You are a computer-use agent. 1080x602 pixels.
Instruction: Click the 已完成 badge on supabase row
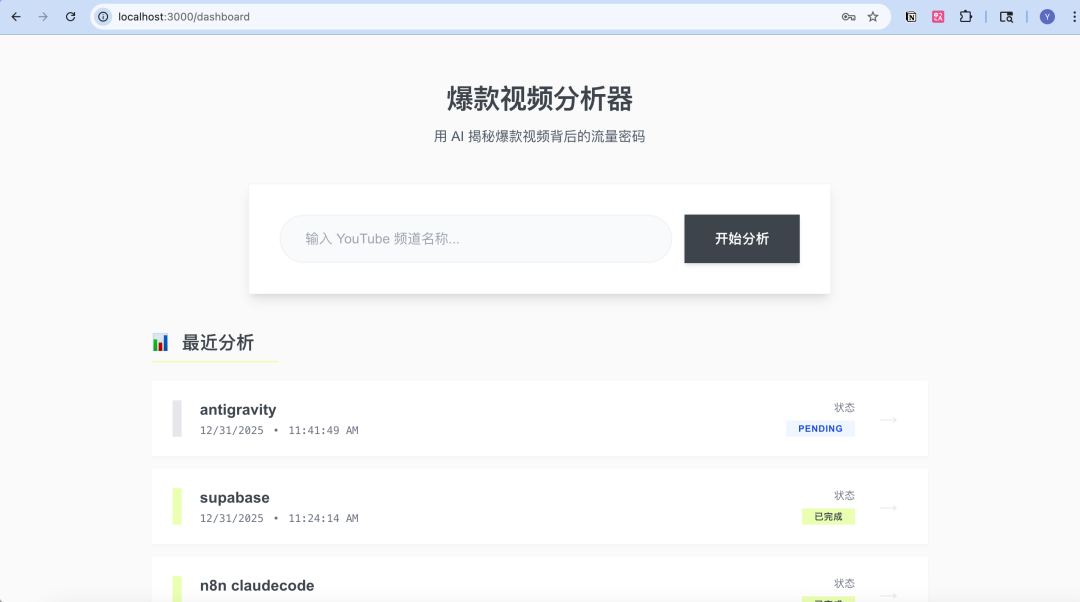click(x=829, y=517)
